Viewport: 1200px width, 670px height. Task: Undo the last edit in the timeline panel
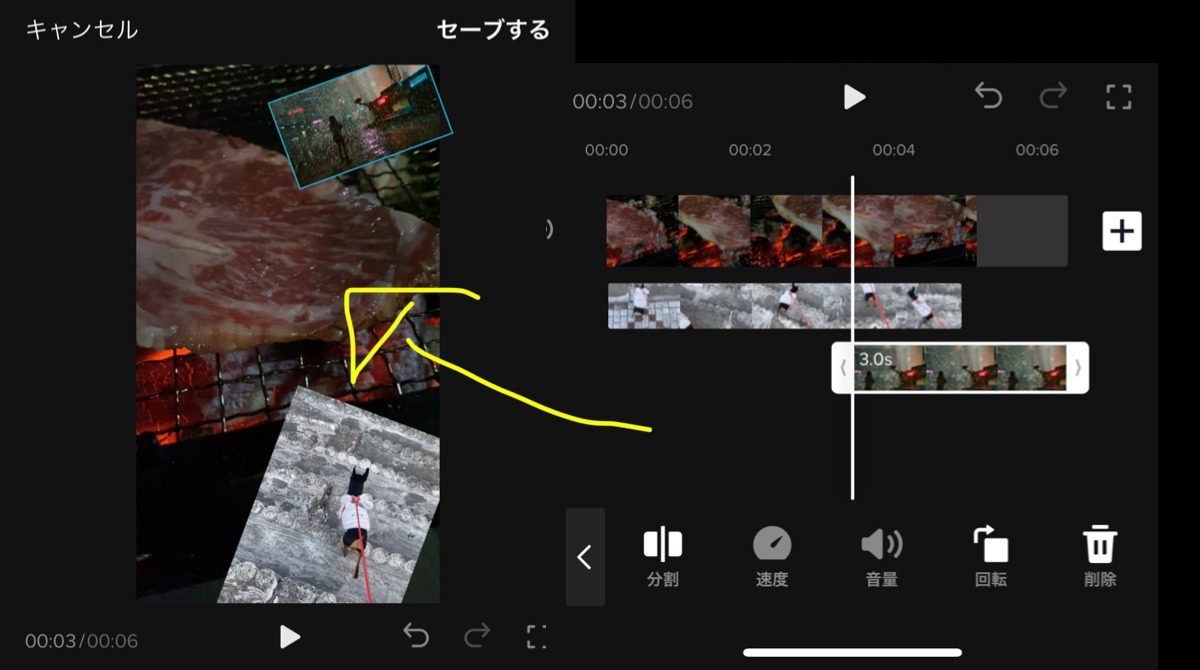coord(989,96)
